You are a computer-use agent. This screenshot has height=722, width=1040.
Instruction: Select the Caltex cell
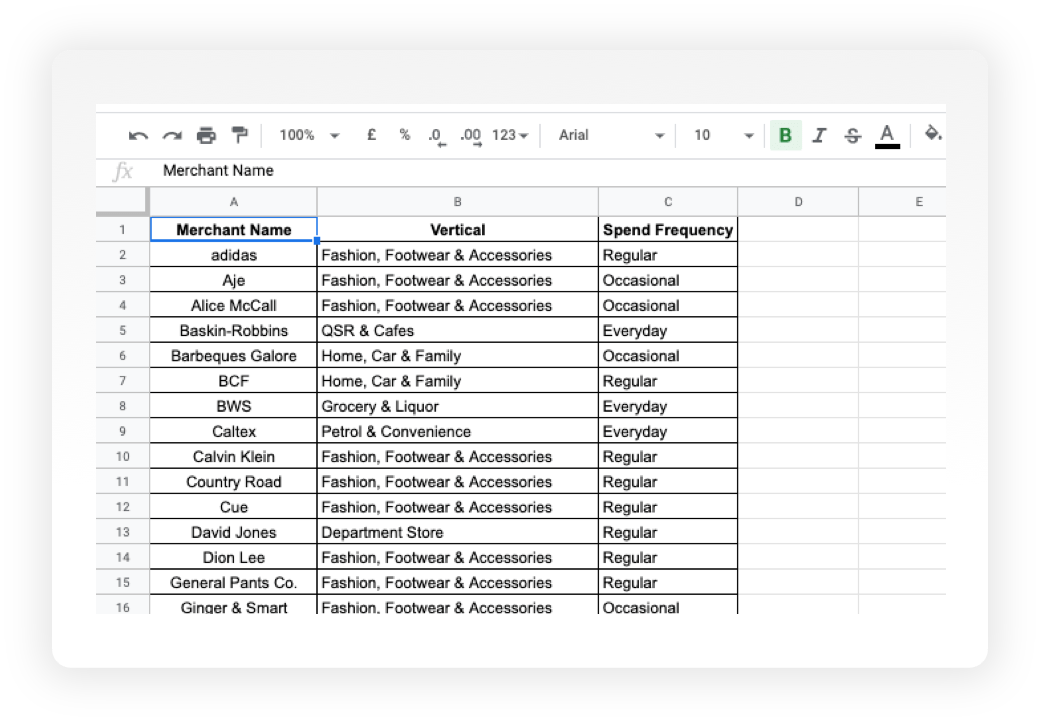pyautogui.click(x=233, y=431)
